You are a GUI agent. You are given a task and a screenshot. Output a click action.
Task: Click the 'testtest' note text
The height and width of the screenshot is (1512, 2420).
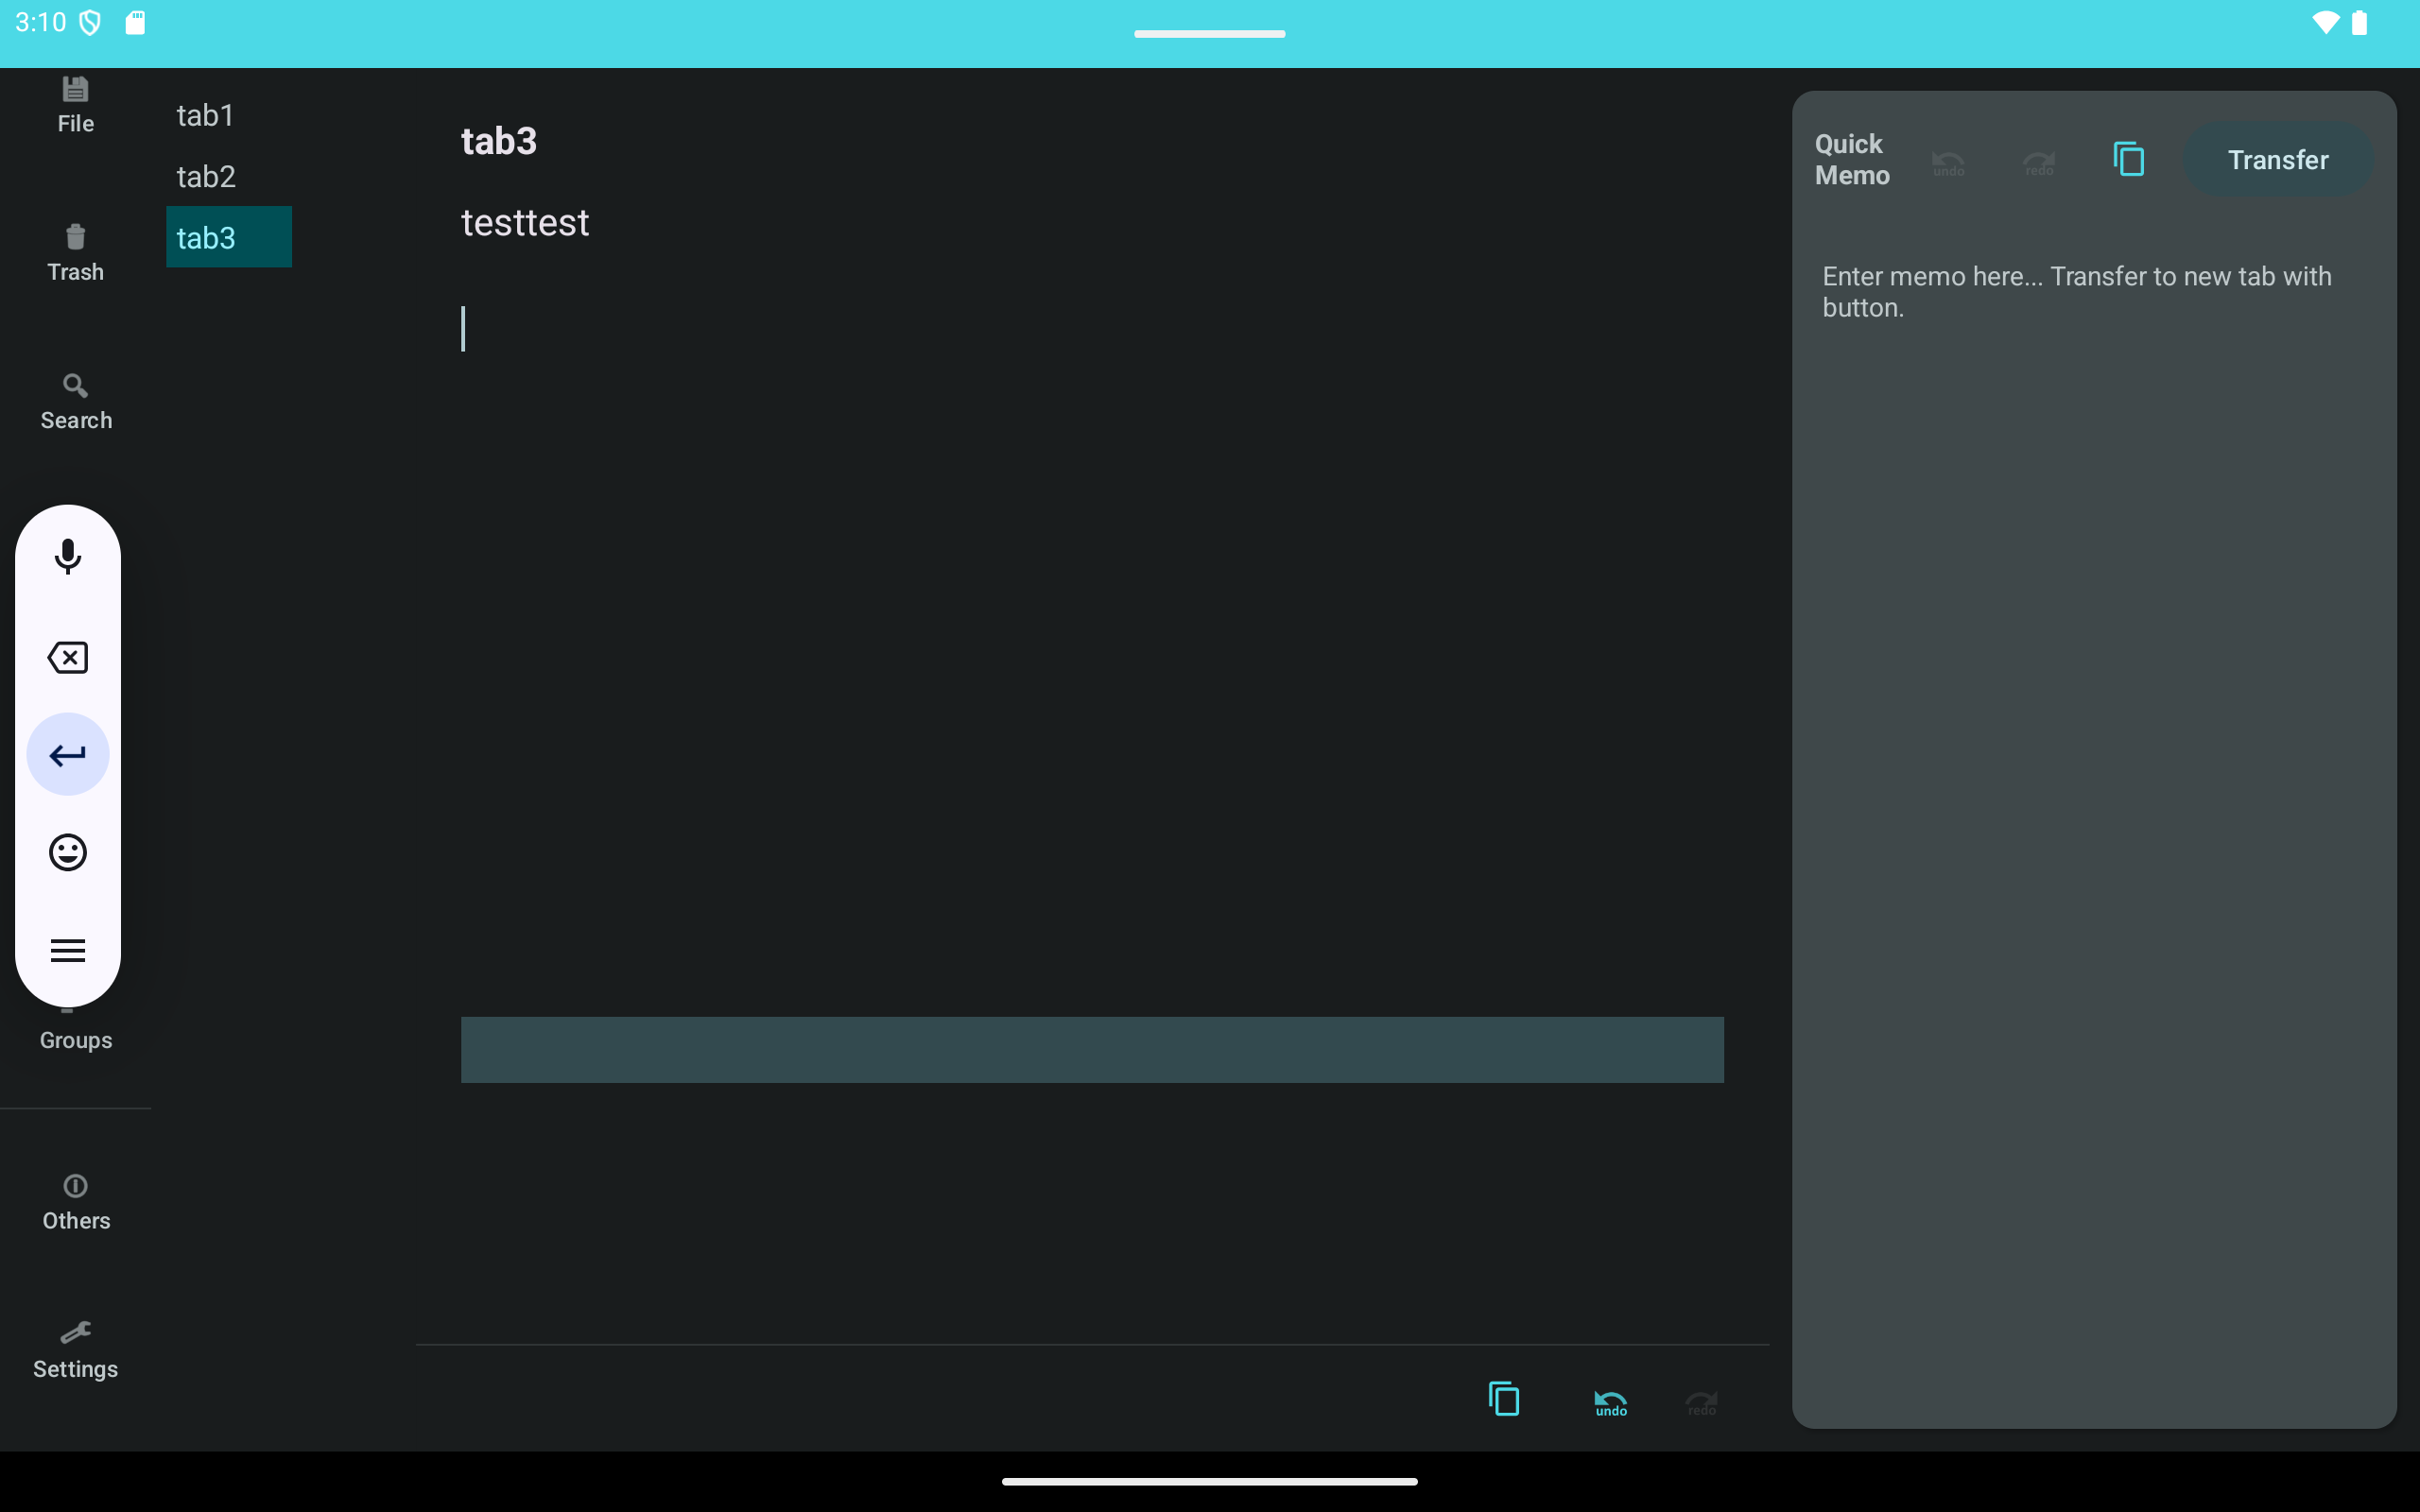(x=525, y=222)
